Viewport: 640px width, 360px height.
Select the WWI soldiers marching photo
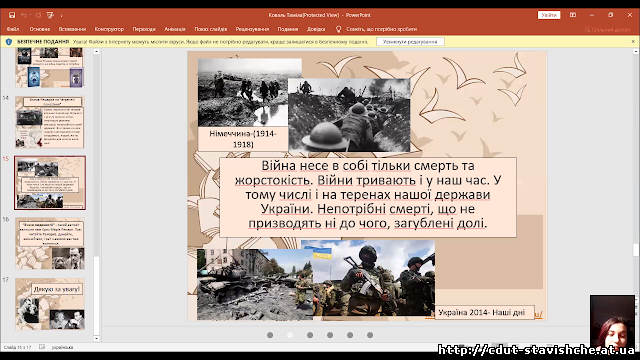point(243,93)
